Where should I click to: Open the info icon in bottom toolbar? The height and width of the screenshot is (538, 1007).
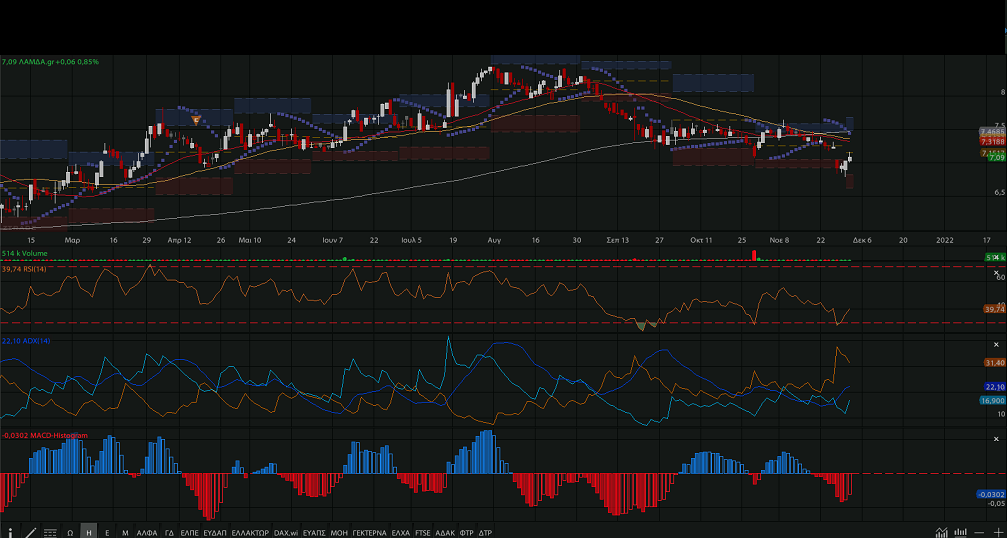[10, 532]
